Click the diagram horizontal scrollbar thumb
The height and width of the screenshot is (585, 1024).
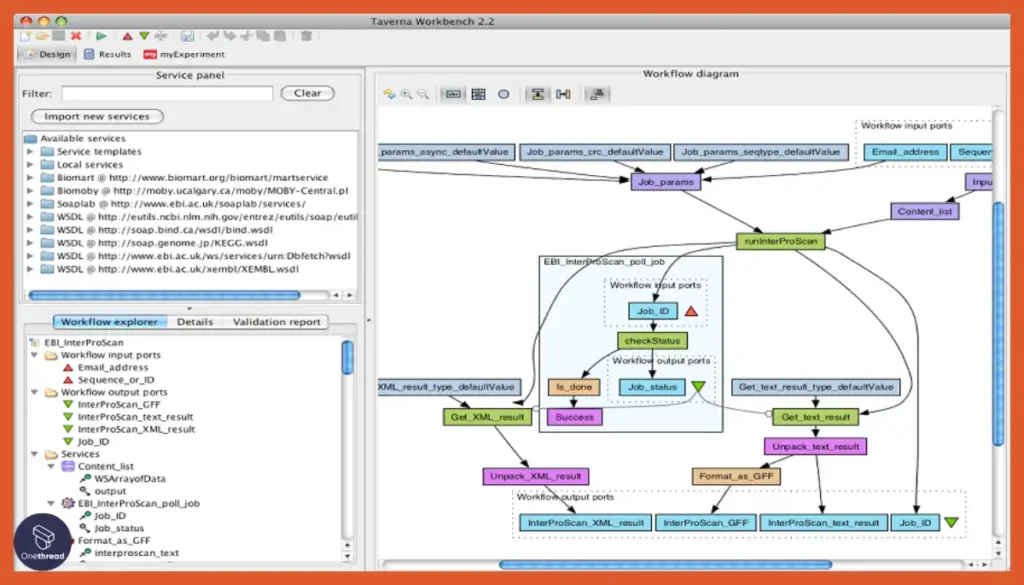click(665, 565)
